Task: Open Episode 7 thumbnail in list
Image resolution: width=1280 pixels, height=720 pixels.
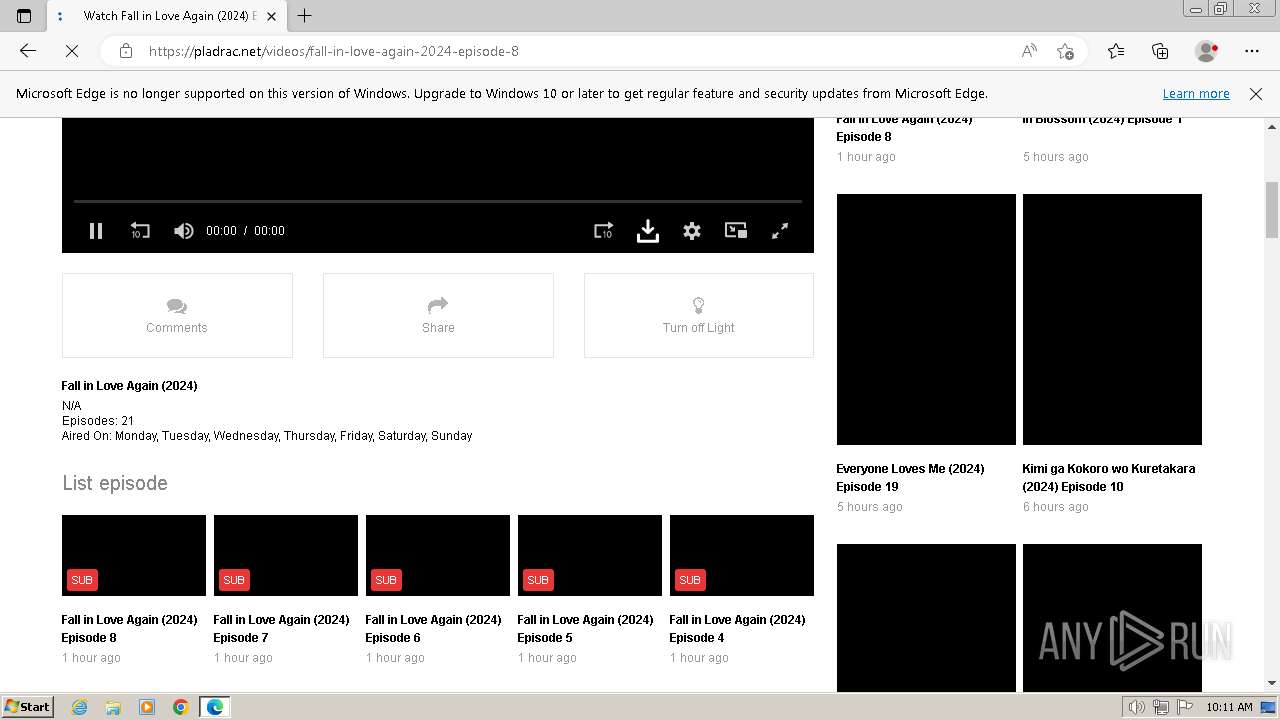Action: tap(286, 555)
